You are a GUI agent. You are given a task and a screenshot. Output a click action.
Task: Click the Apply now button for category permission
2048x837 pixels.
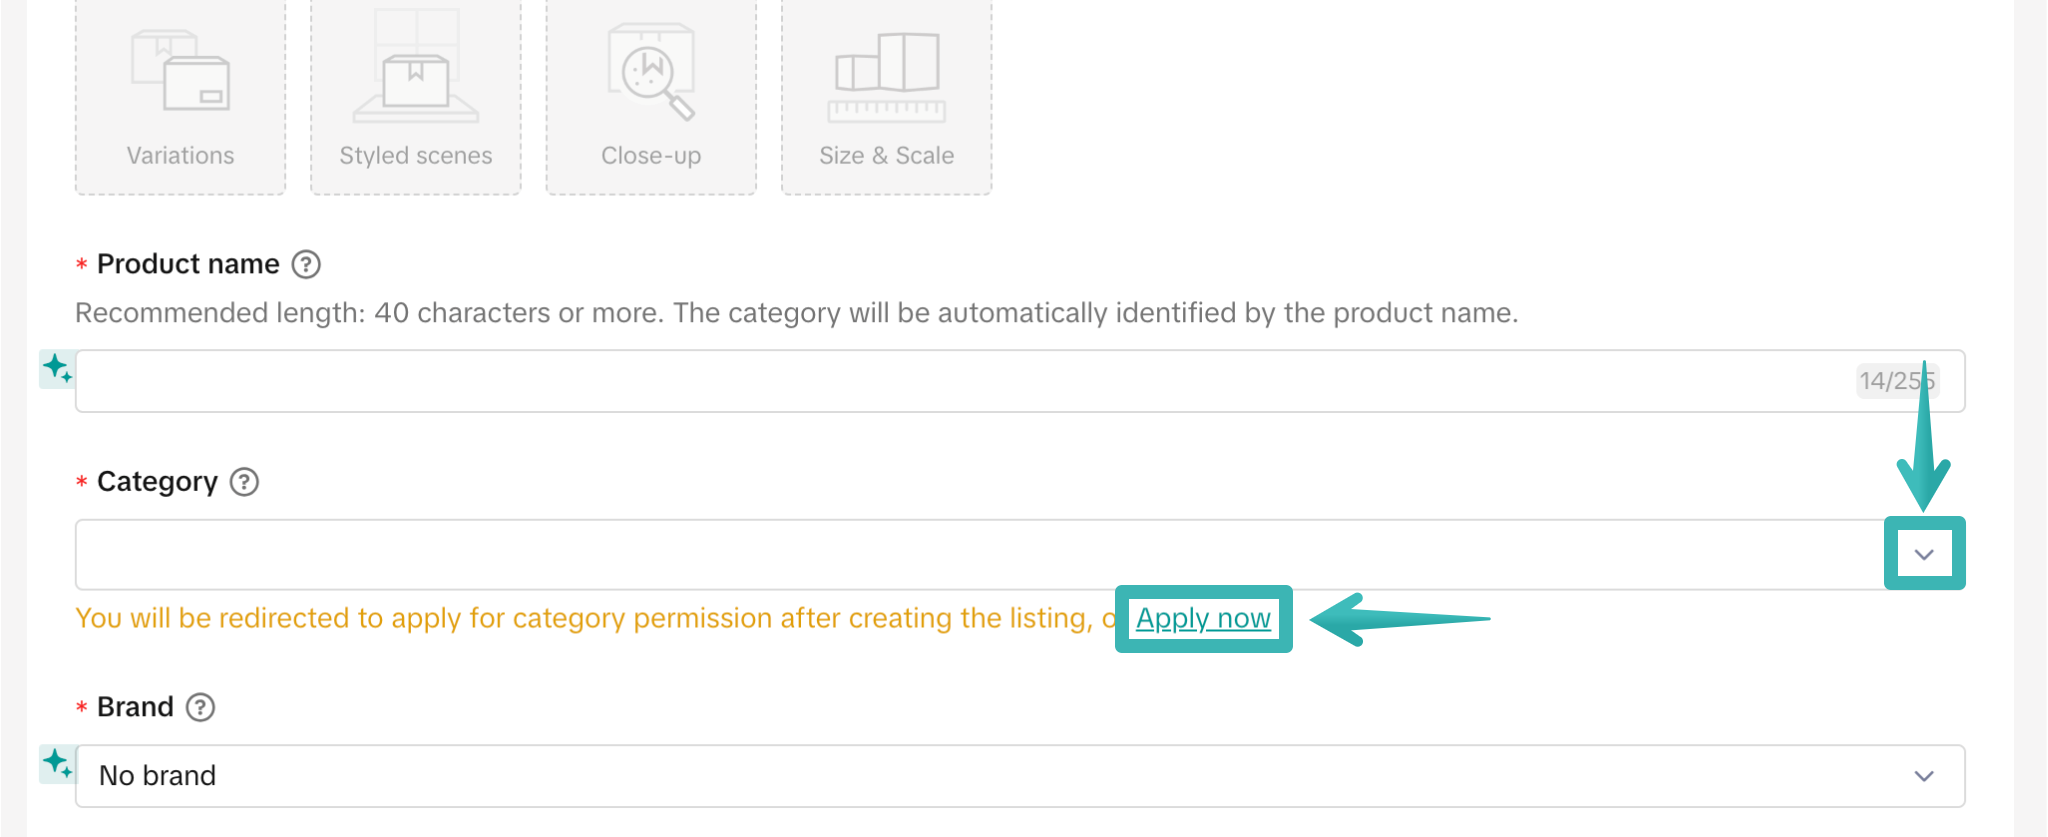tap(1202, 618)
